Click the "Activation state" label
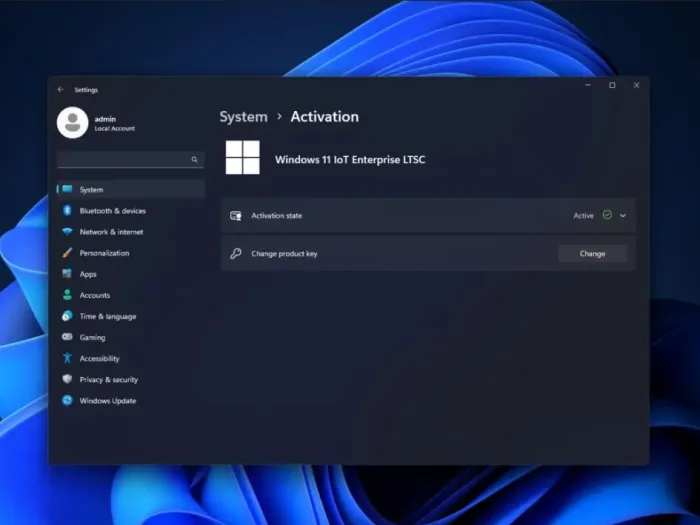Screen dimensions: 700x525 pos(276,216)
